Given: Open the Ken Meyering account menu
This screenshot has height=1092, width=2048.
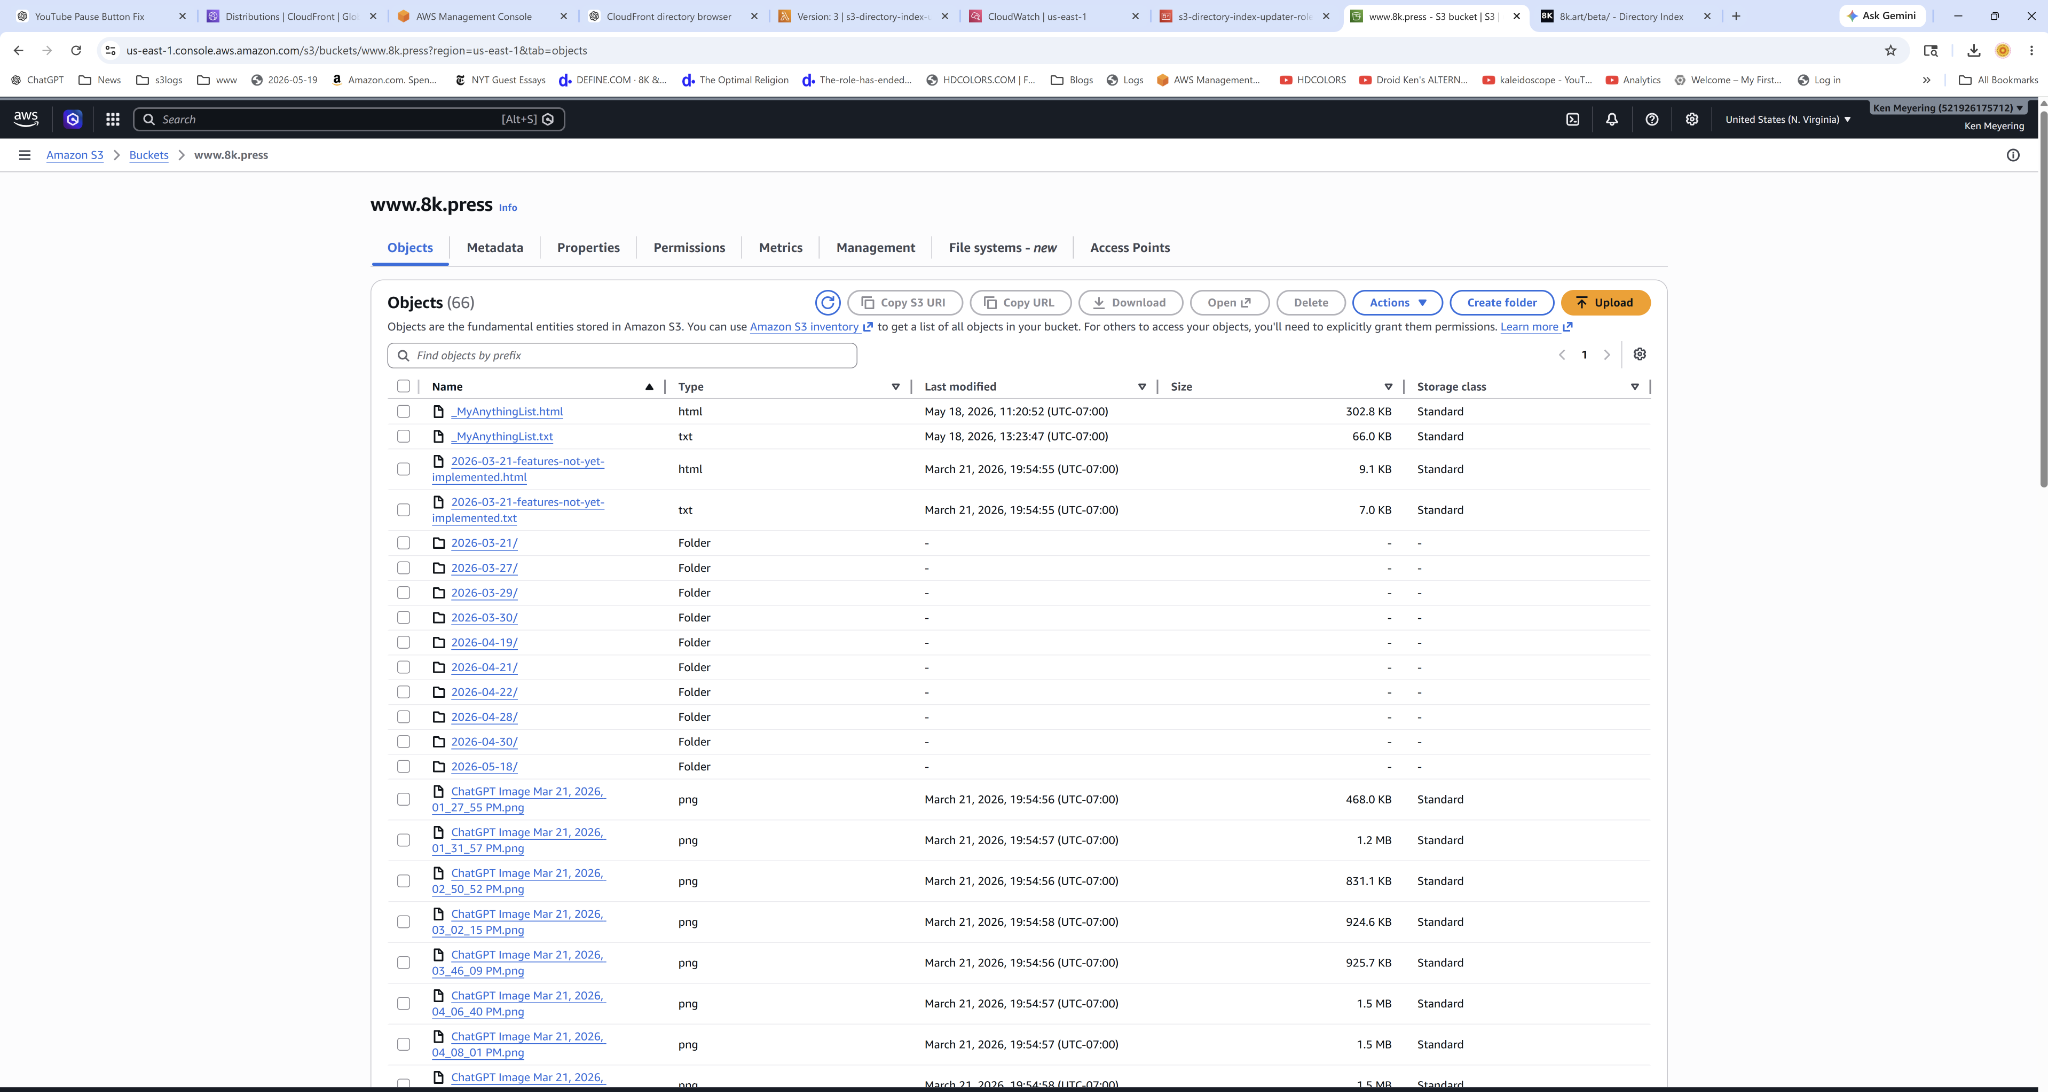Looking at the screenshot, I should (1948, 108).
